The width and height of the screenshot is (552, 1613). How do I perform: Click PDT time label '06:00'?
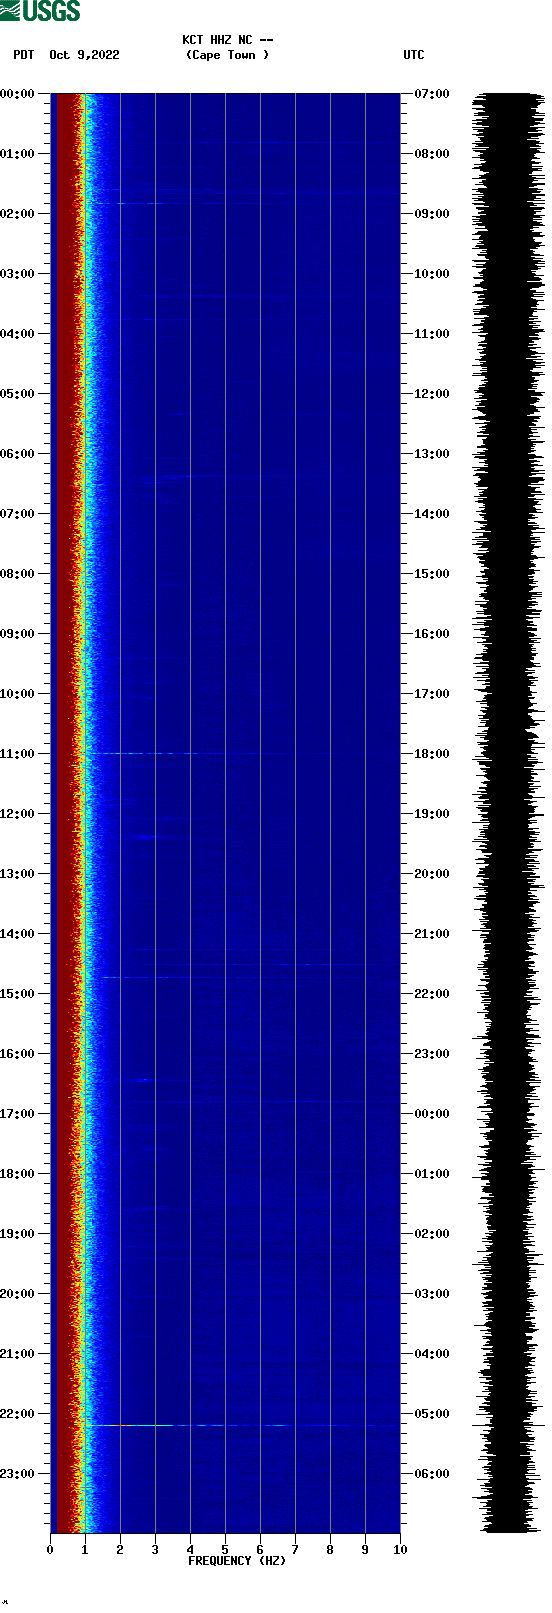18,454
